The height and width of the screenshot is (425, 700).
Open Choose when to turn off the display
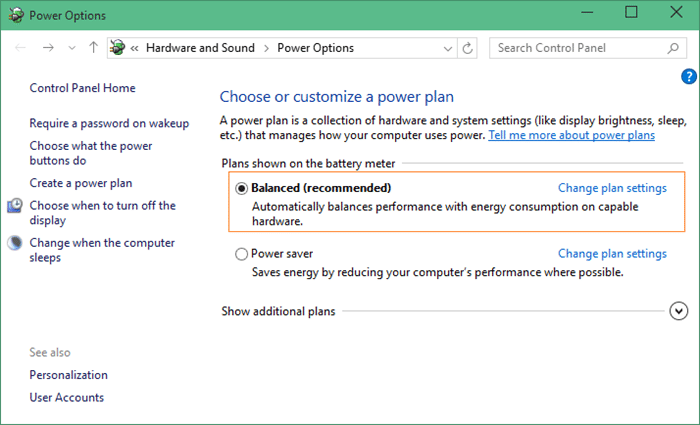pyautogui.click(x=103, y=213)
